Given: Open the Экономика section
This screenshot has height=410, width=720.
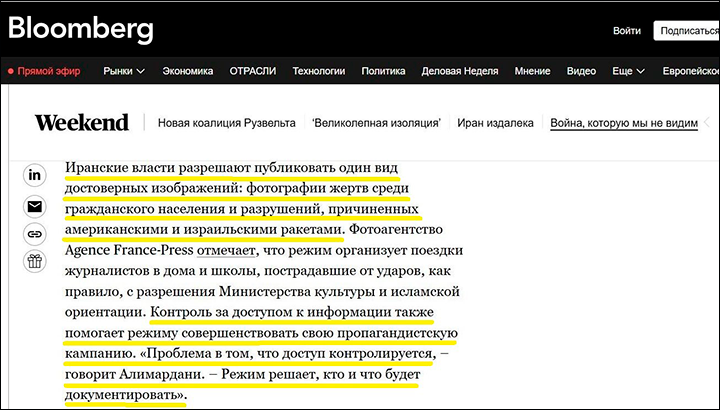Looking at the screenshot, I should coord(188,71).
